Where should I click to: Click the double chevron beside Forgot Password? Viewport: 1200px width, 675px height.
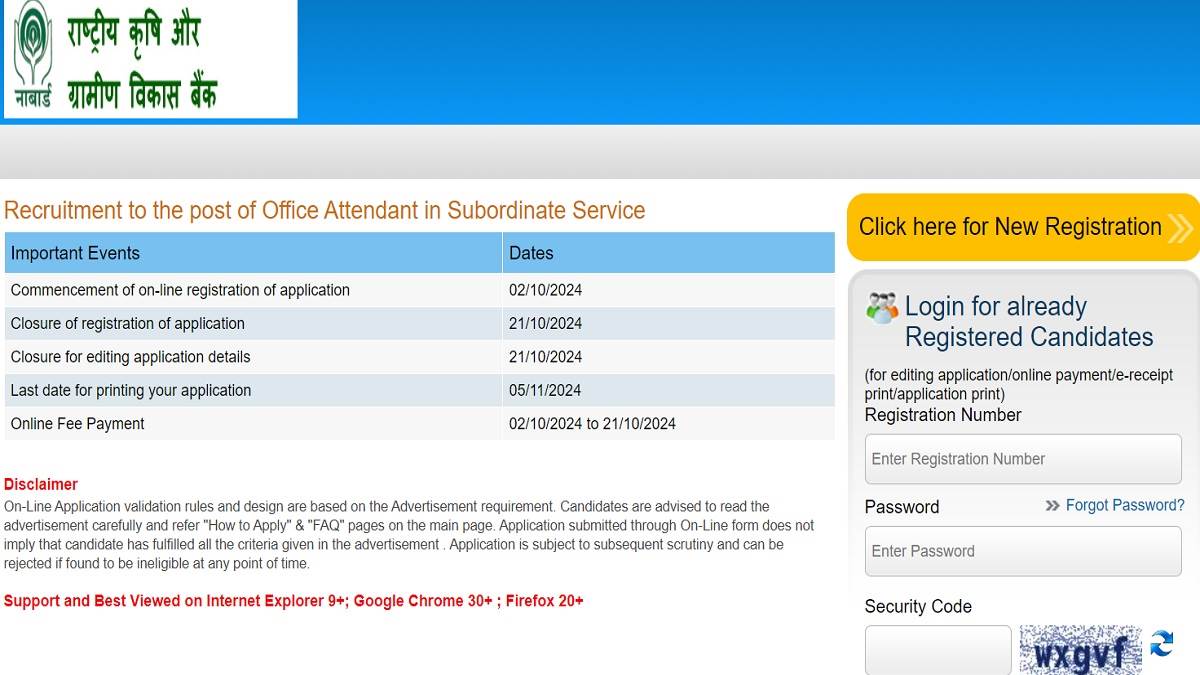[1052, 506]
